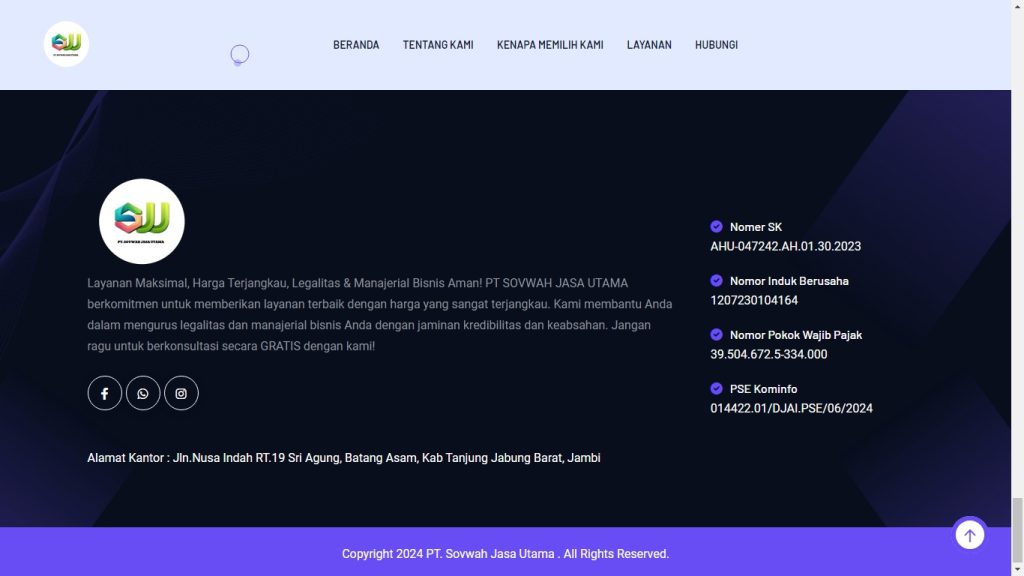Open the TENTANG KAMI menu item

(438, 45)
